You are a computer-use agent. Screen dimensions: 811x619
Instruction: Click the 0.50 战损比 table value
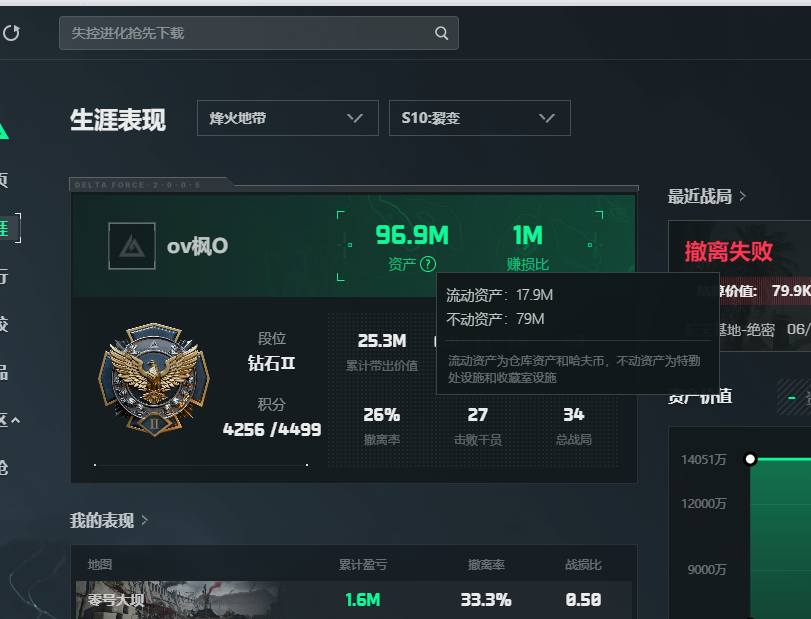click(583, 600)
